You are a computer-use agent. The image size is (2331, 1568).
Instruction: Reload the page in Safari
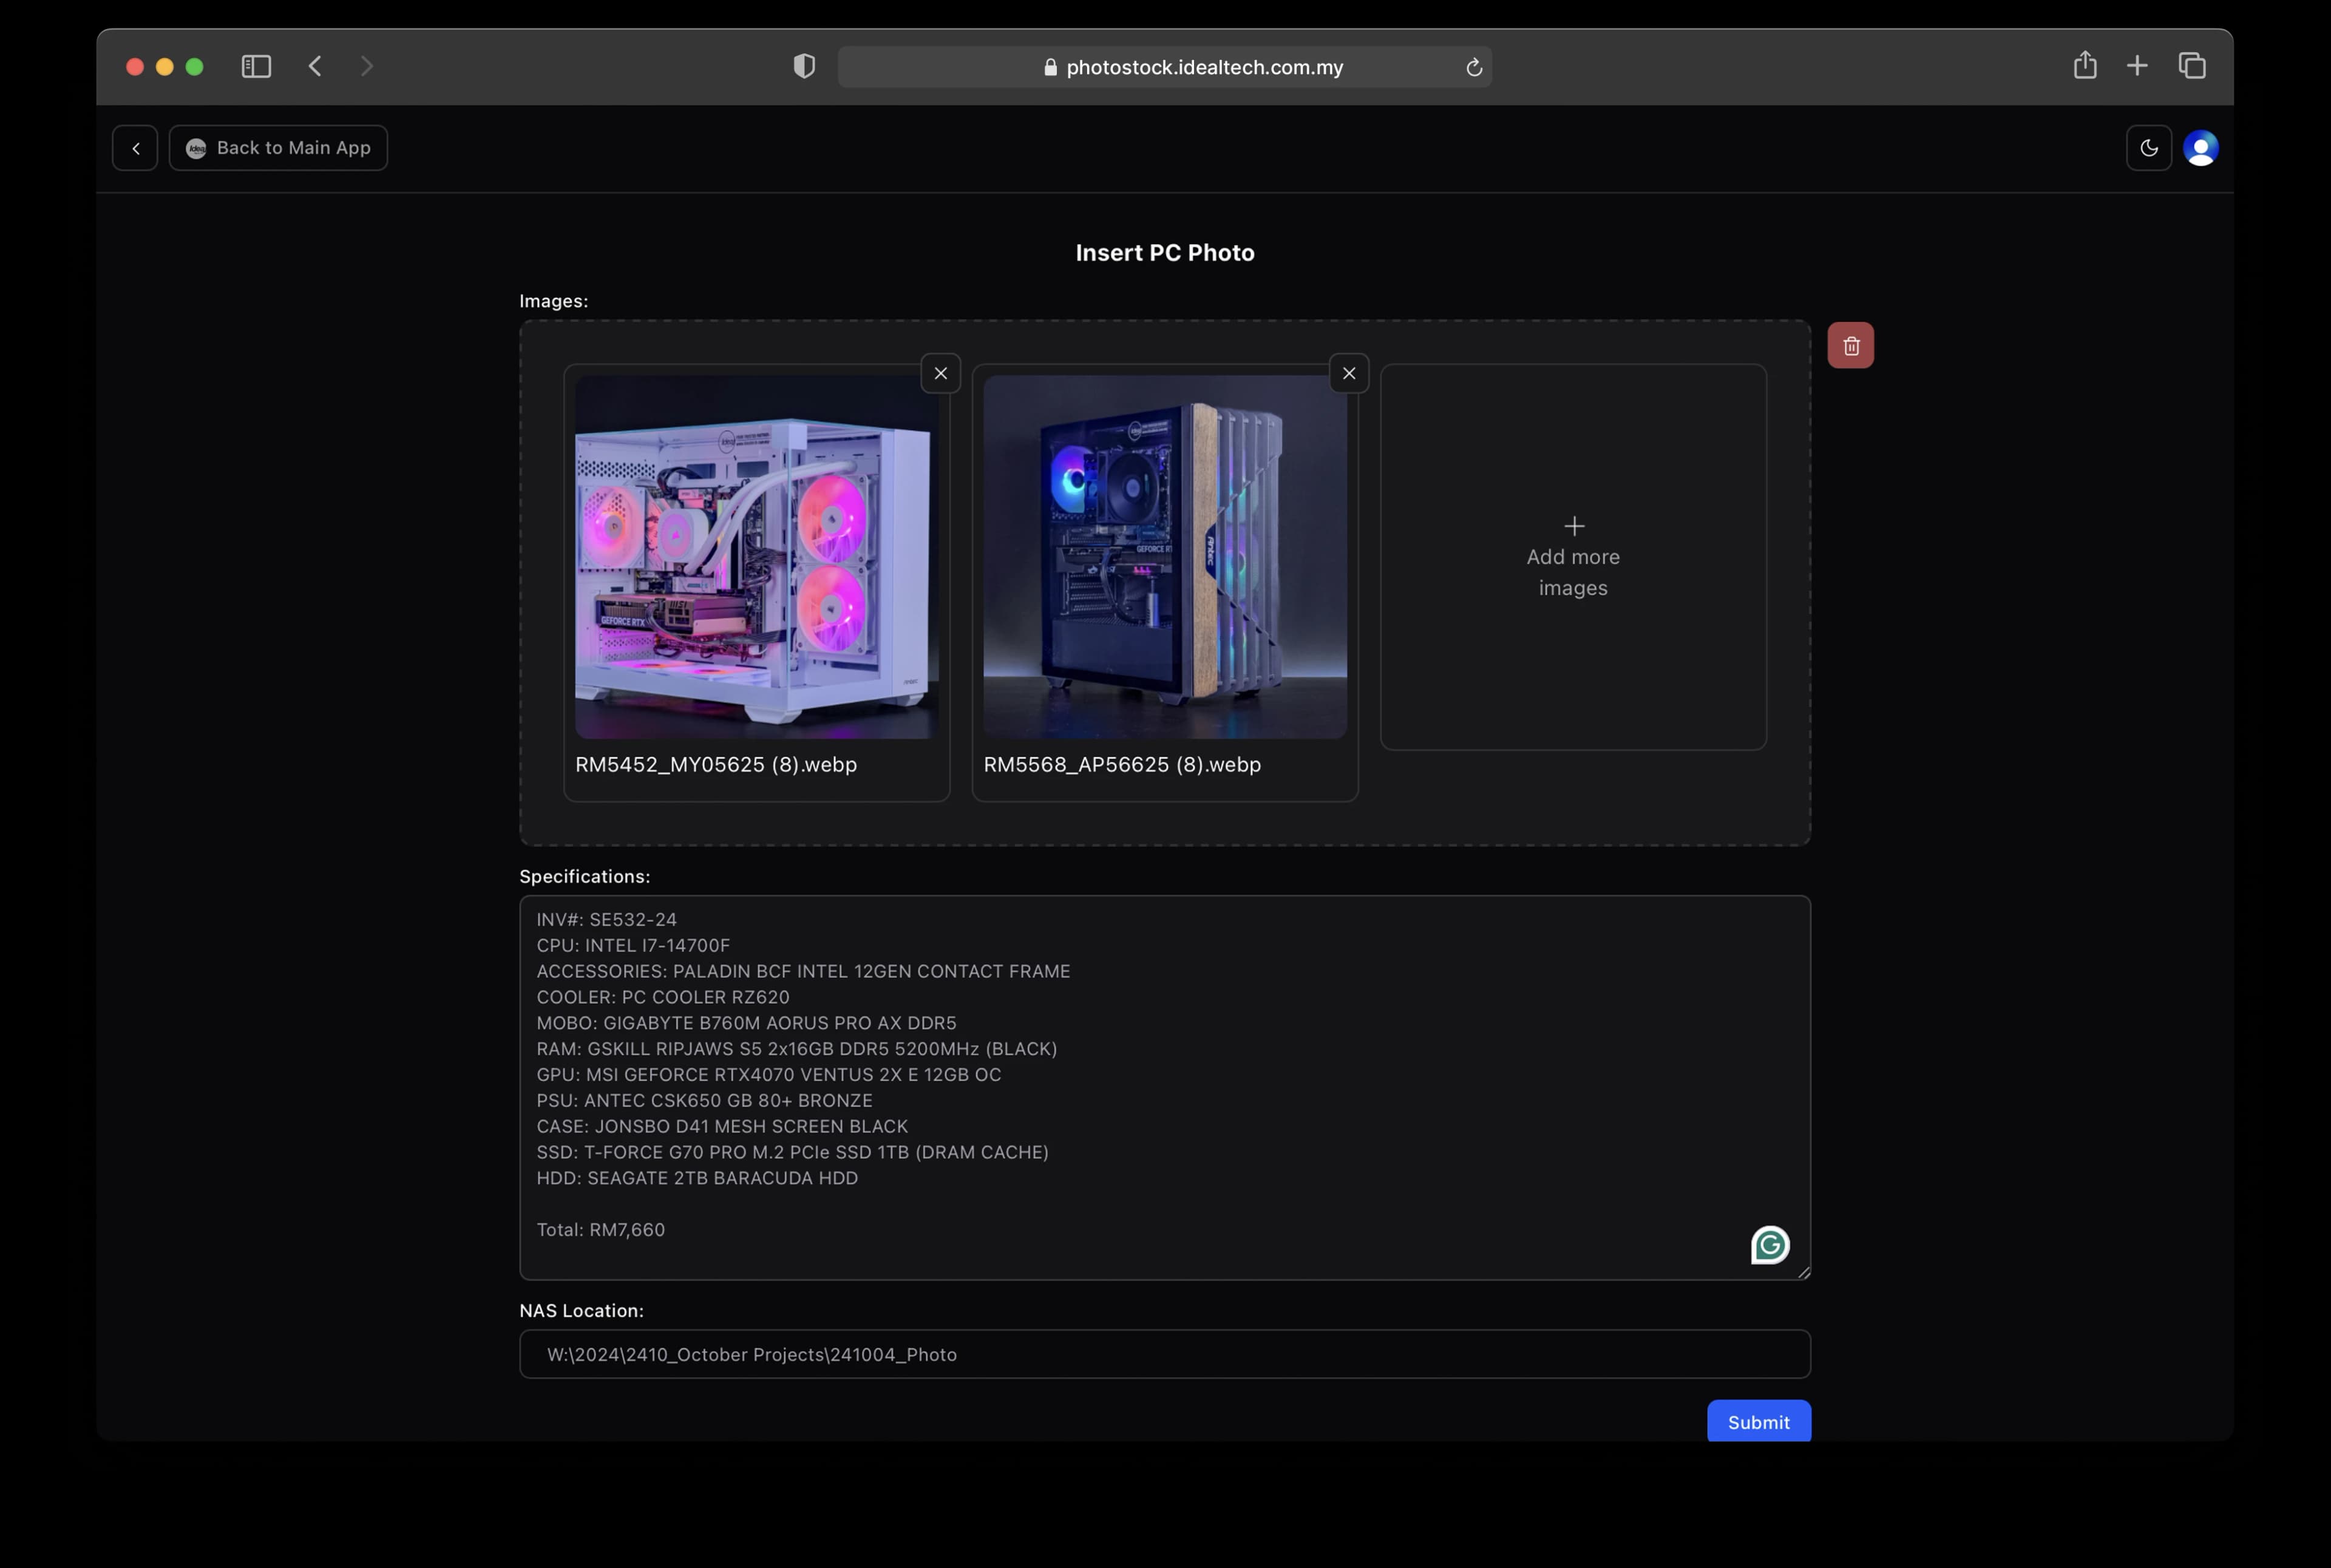pos(1473,67)
